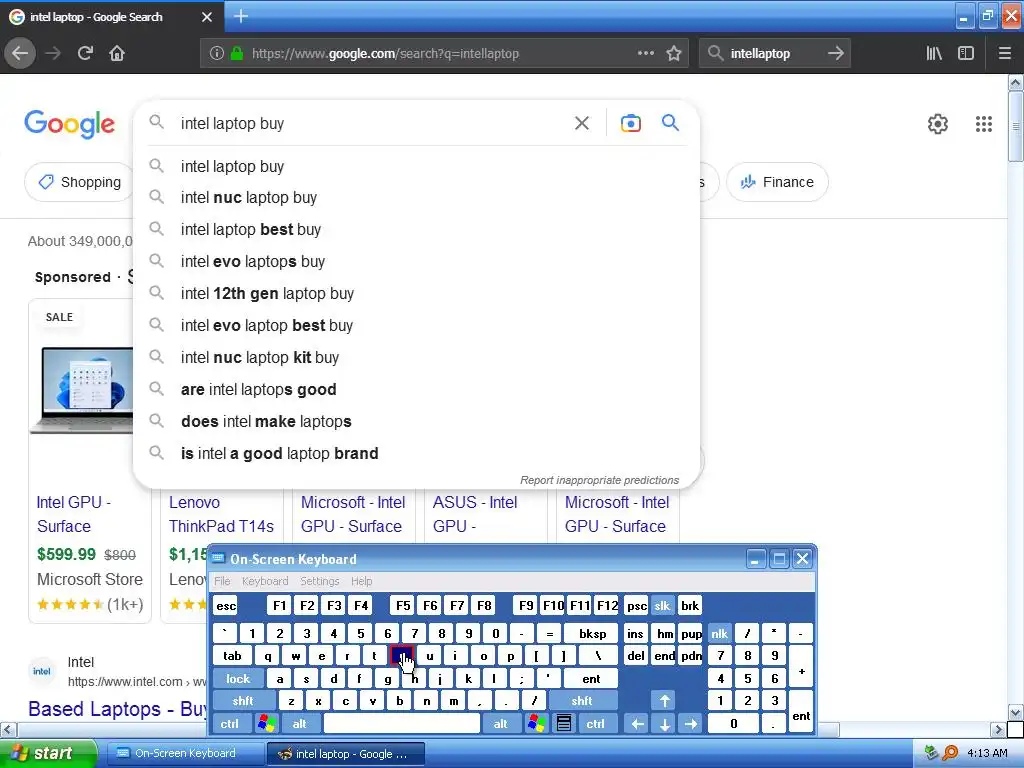Image resolution: width=1024 pixels, height=768 pixels.
Task: Click the Windows start button
Action: (x=48, y=753)
